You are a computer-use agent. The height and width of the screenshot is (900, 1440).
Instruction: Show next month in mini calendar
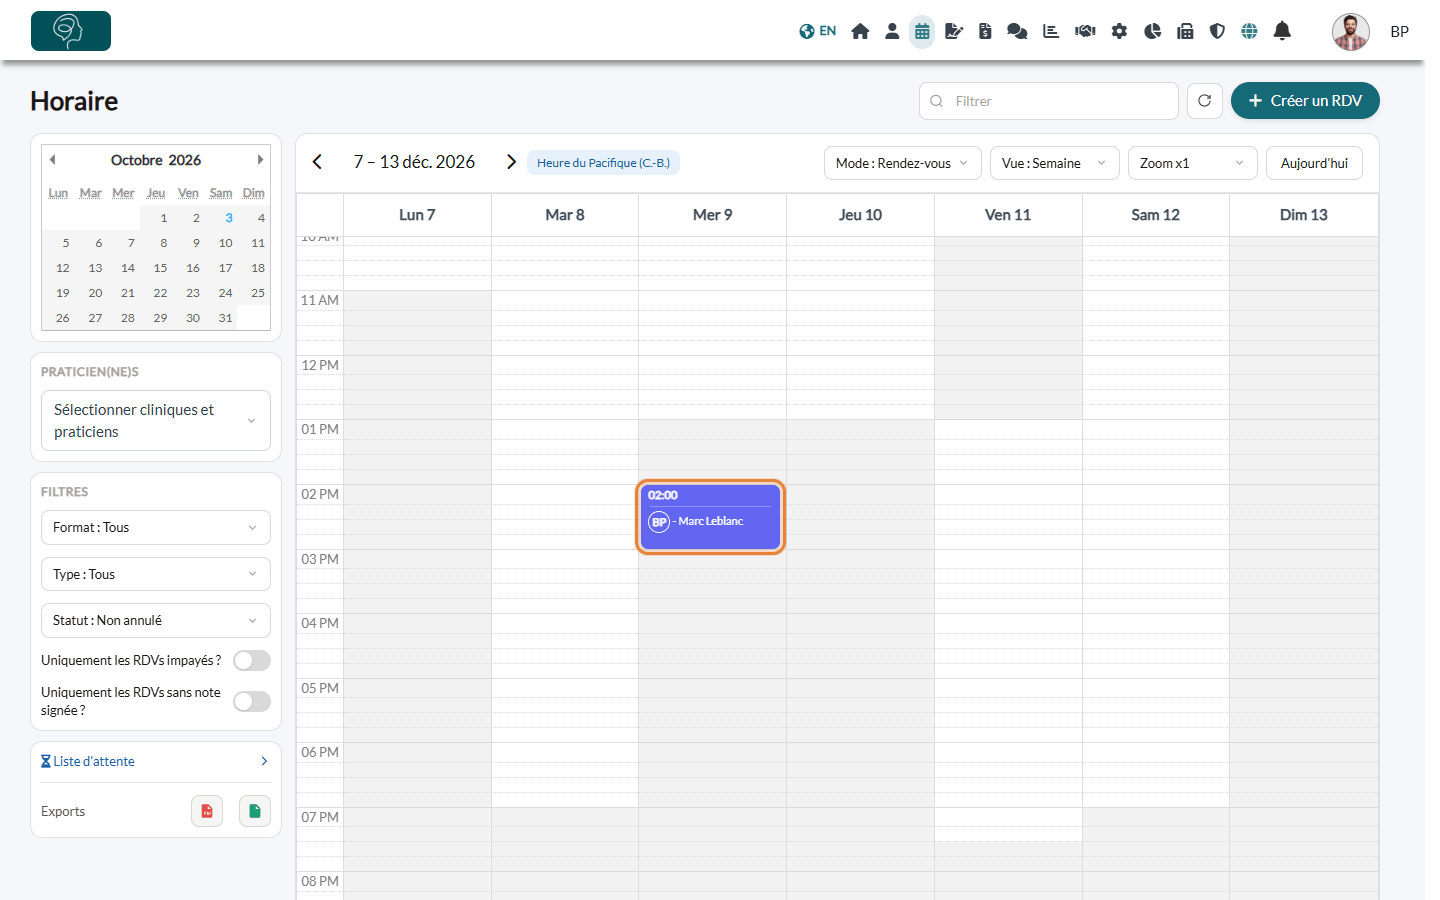click(260, 160)
